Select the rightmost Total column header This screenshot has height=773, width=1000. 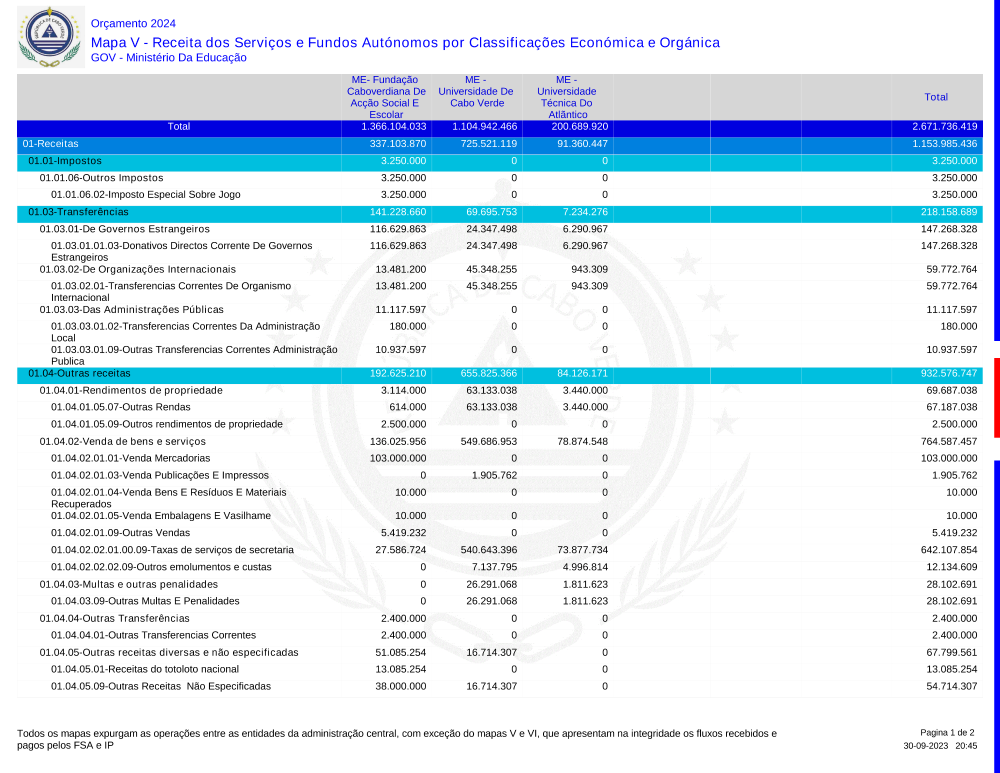tap(936, 97)
